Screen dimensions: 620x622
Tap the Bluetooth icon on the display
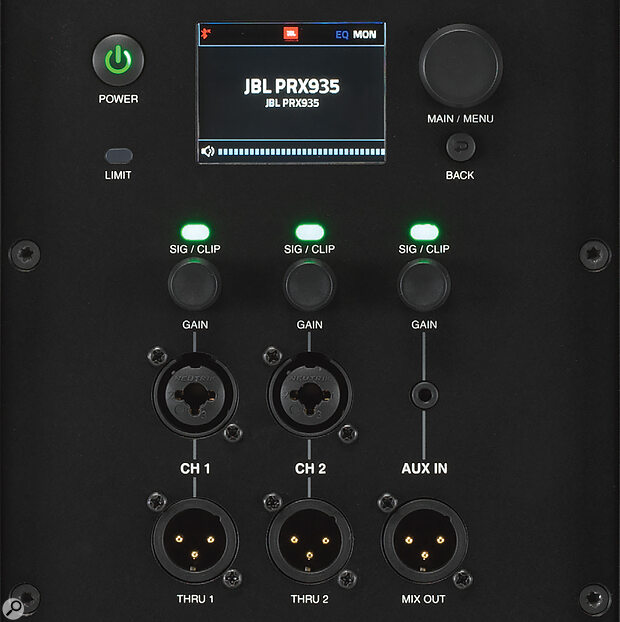[x=205, y=34]
